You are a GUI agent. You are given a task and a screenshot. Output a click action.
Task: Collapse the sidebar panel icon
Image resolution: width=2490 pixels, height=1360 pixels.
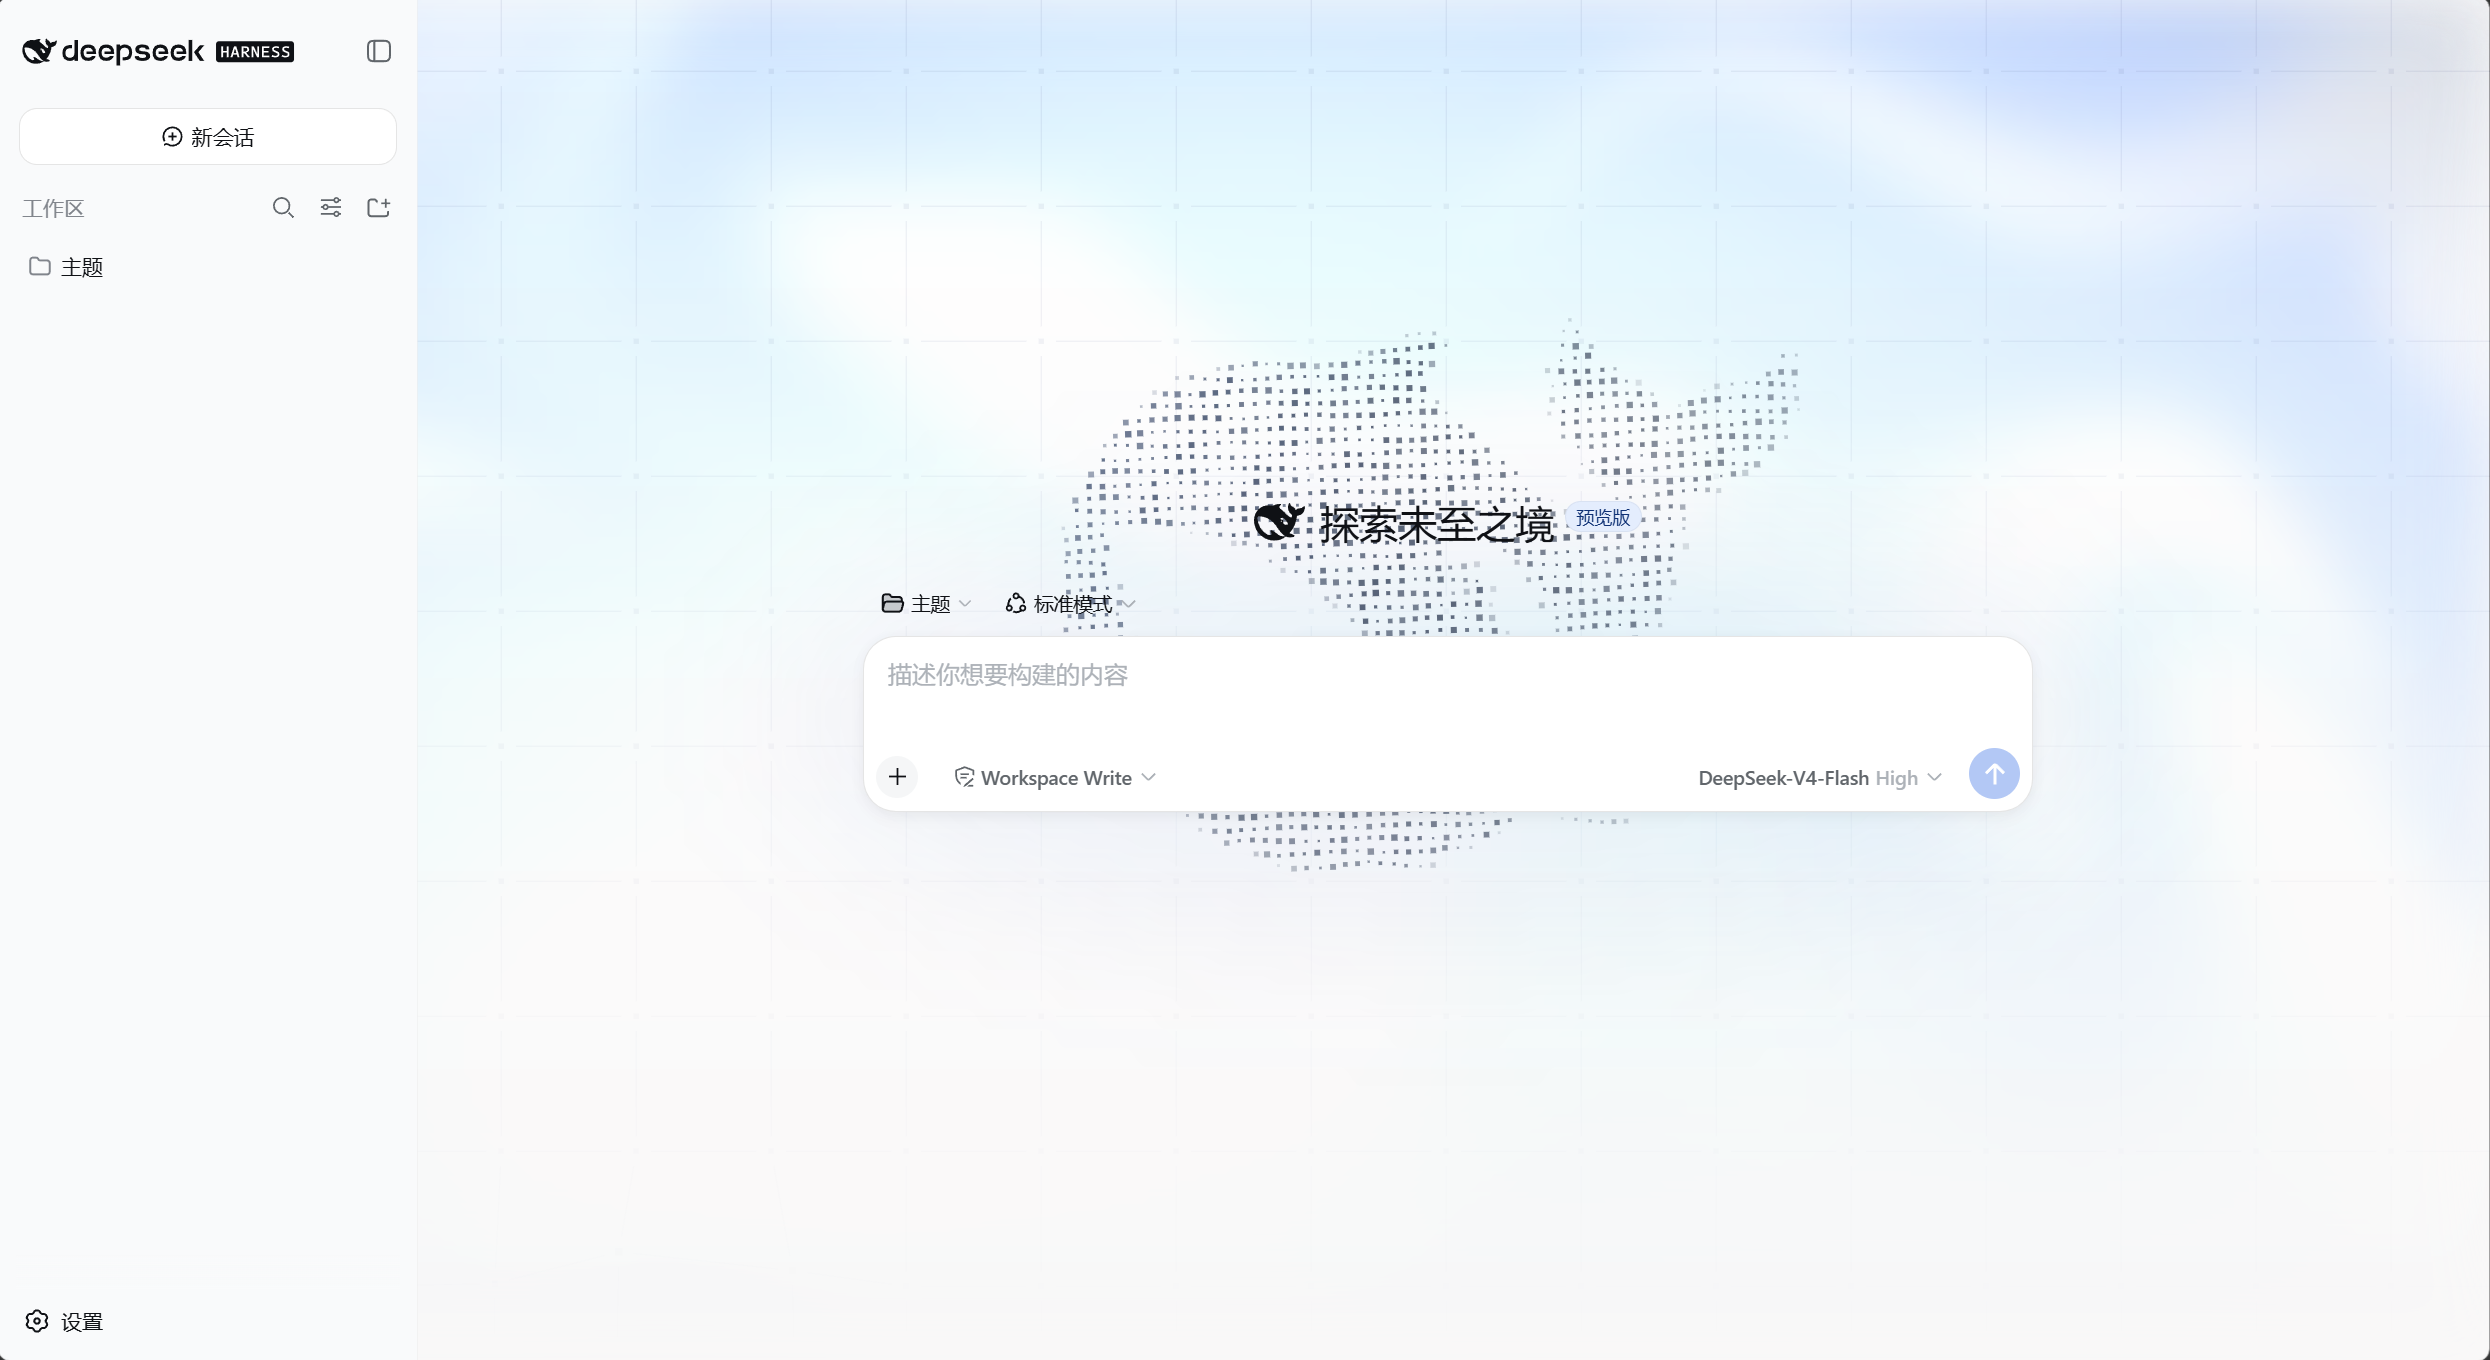[379, 51]
